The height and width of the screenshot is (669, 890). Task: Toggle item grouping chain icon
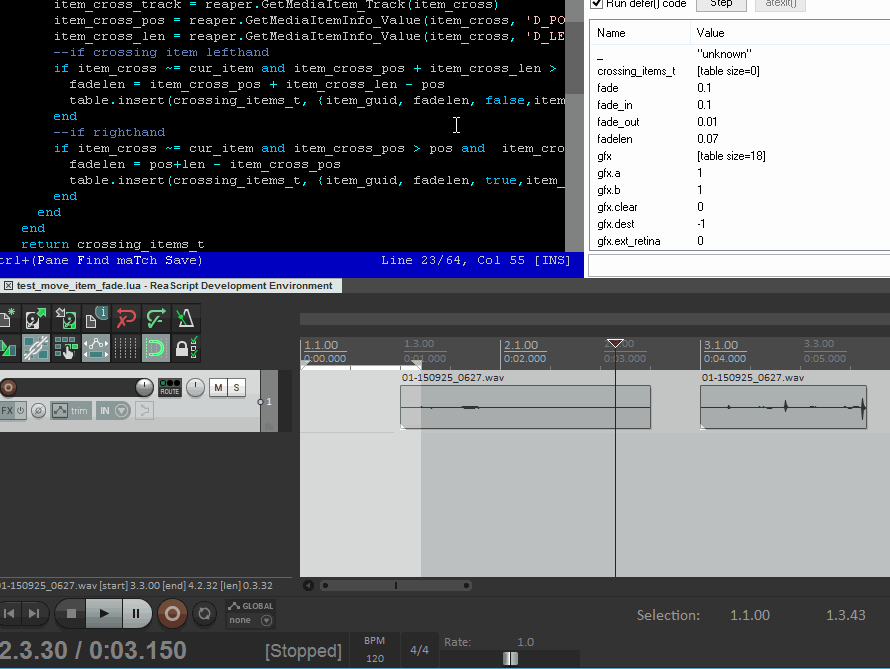(35, 348)
